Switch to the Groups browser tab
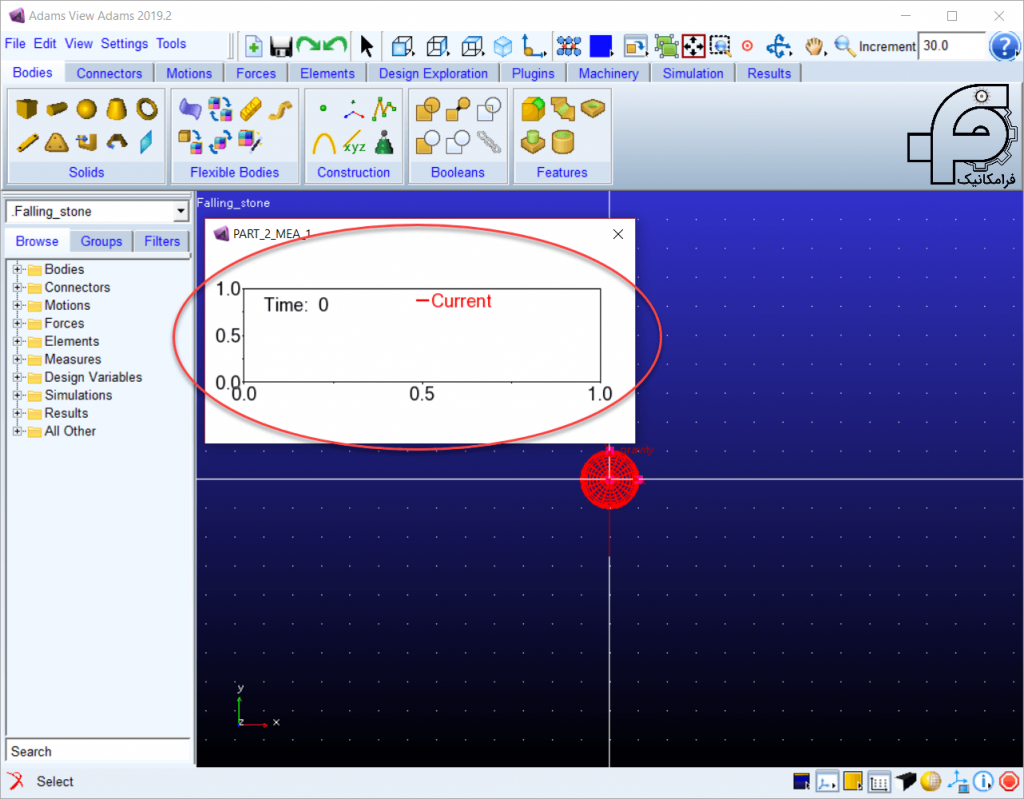Viewport: 1024px width, 799px height. coord(101,241)
